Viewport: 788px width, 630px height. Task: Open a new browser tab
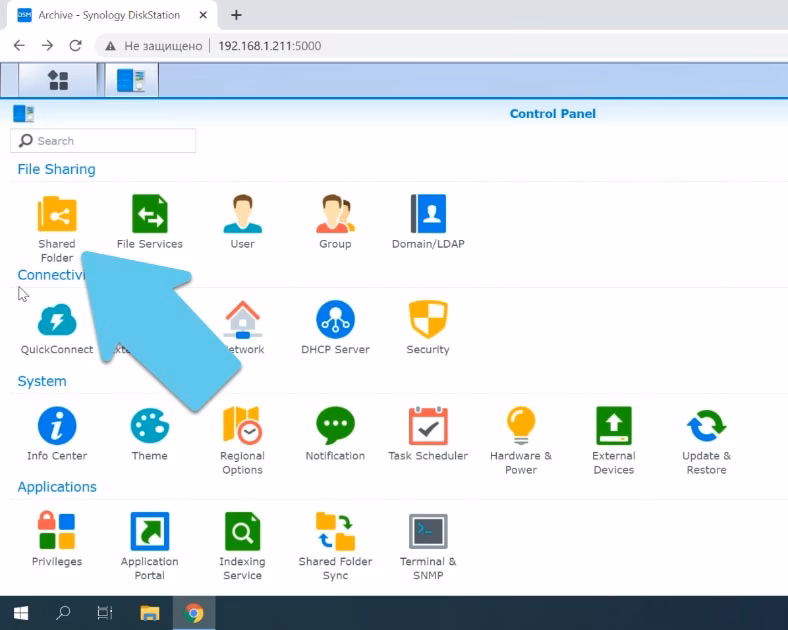point(237,15)
